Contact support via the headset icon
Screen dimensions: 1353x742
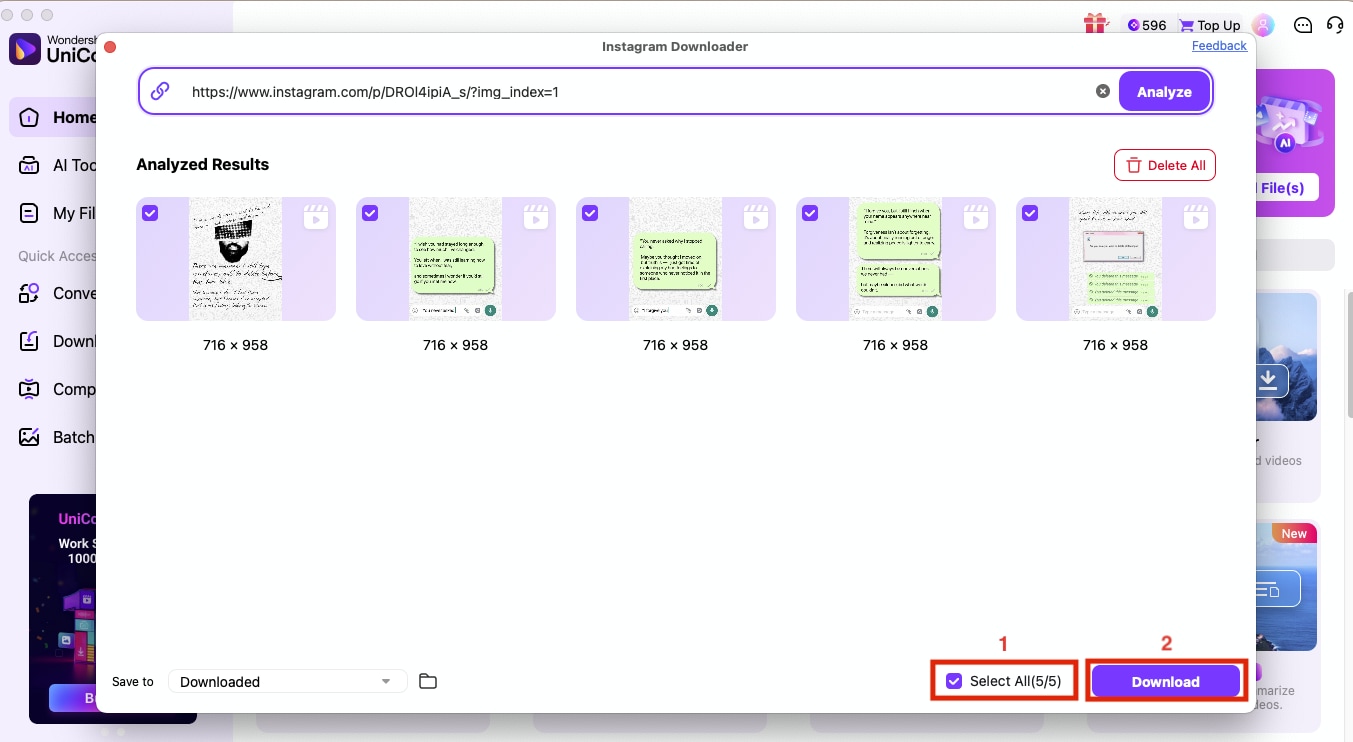[x=1334, y=24]
